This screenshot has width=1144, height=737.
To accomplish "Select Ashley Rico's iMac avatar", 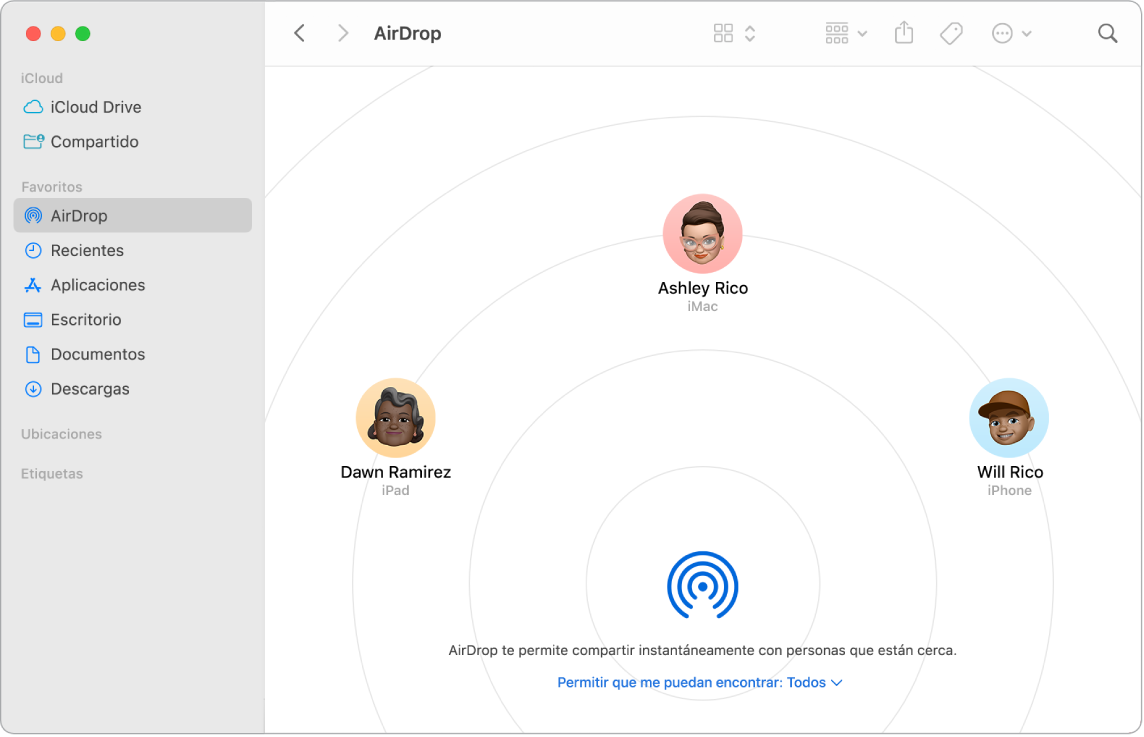I will point(702,233).
